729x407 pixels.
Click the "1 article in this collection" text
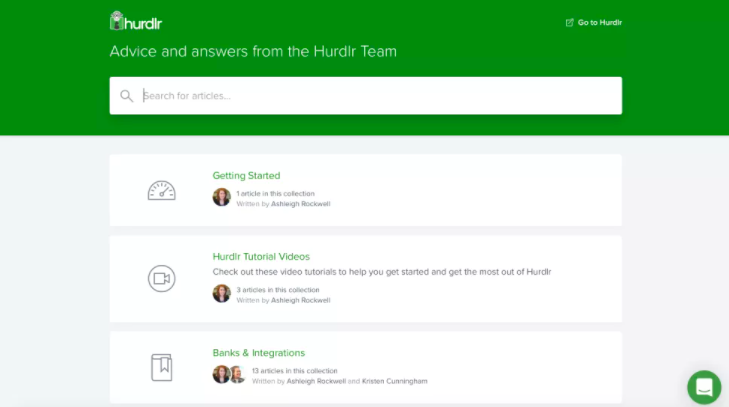275,193
